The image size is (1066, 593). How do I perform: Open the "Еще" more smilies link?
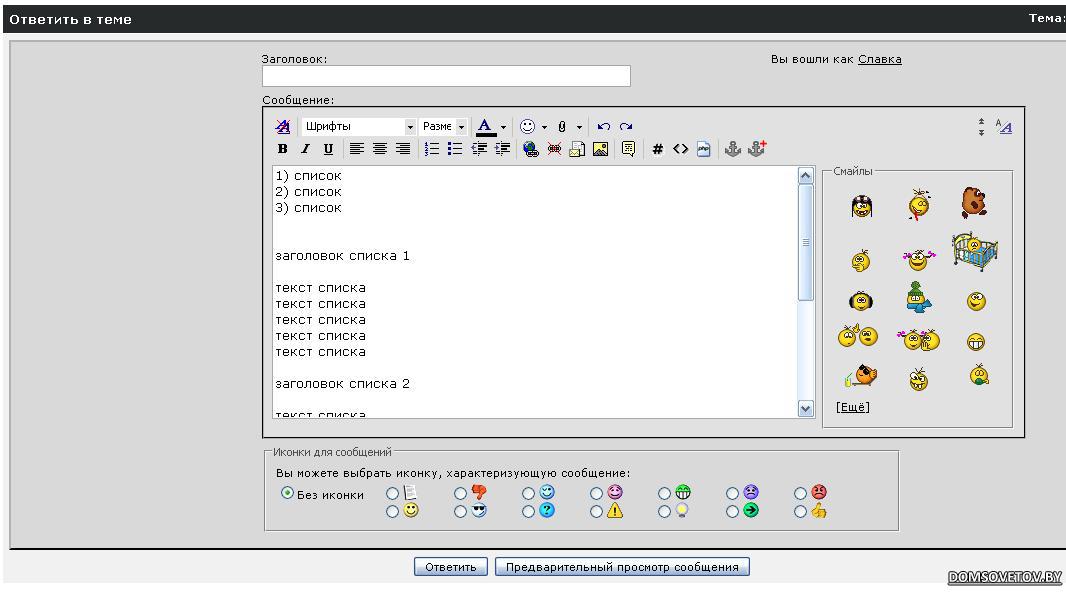point(852,407)
